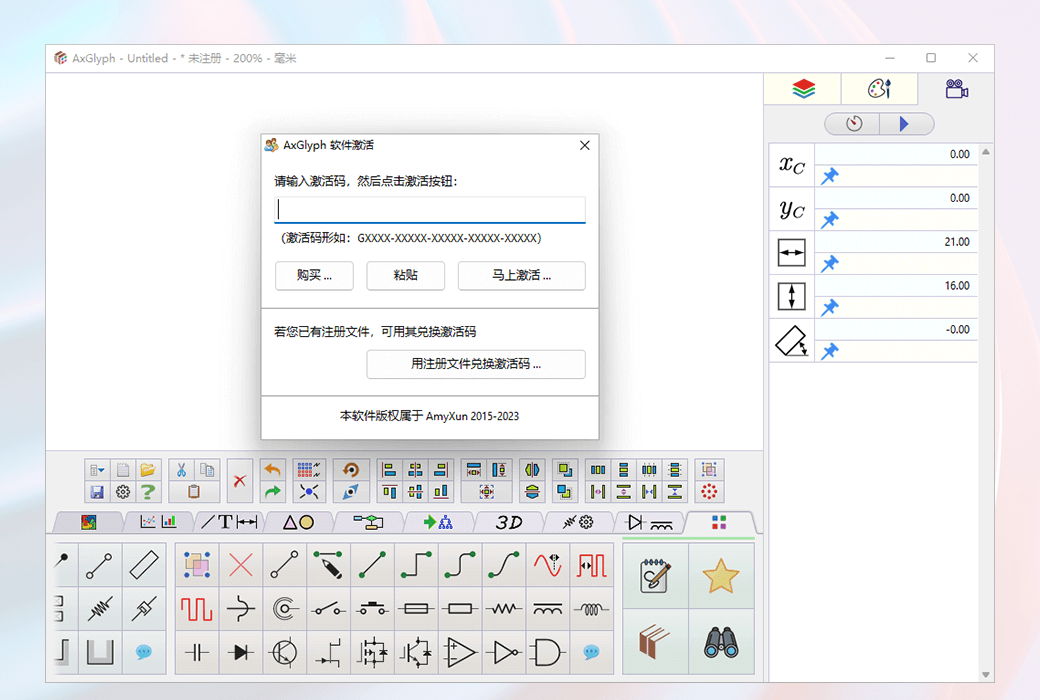Select the capacitor symbol
Image resolution: width=1040 pixels, height=700 pixels.
point(196,653)
